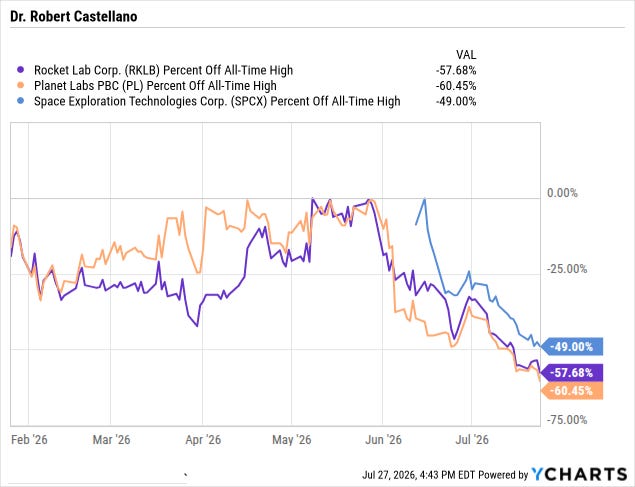Click the Jun '26 axis label
Screen dimensions: 635x487
(383, 440)
